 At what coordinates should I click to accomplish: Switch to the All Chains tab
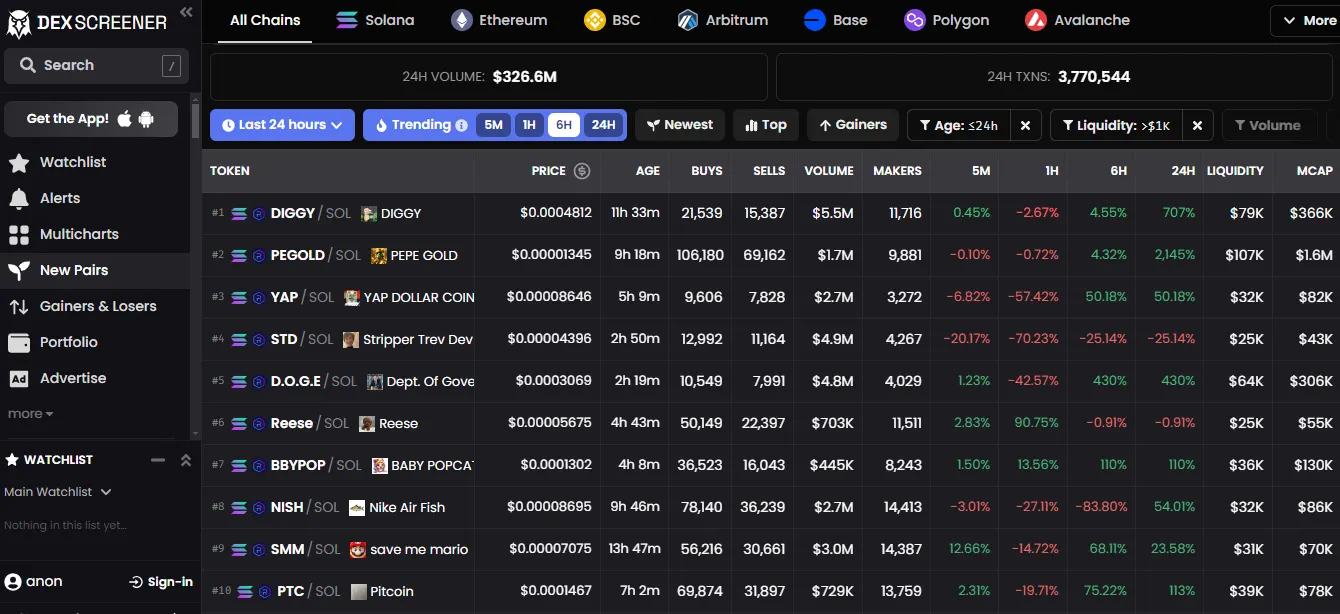(x=264, y=19)
